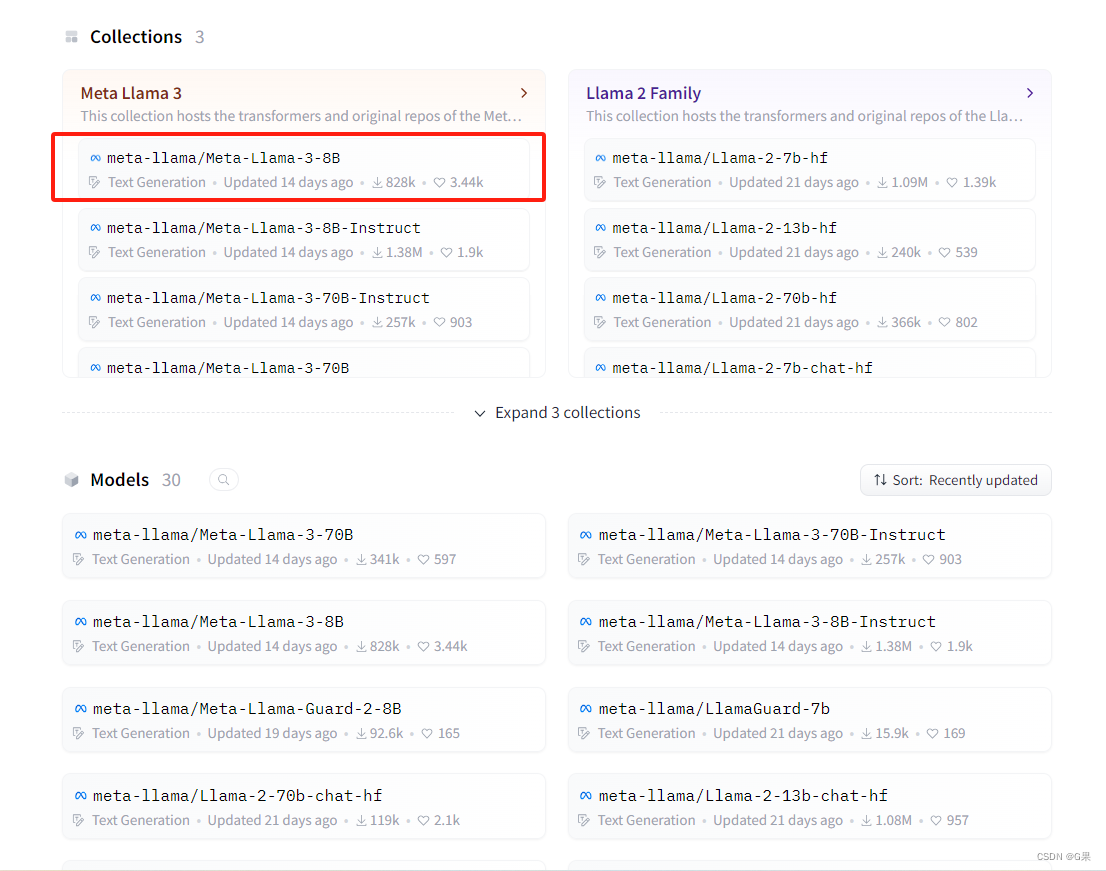The height and width of the screenshot is (871, 1106).
Task: Open the Llama-2-70b-chat-hf model
Action: (x=304, y=807)
